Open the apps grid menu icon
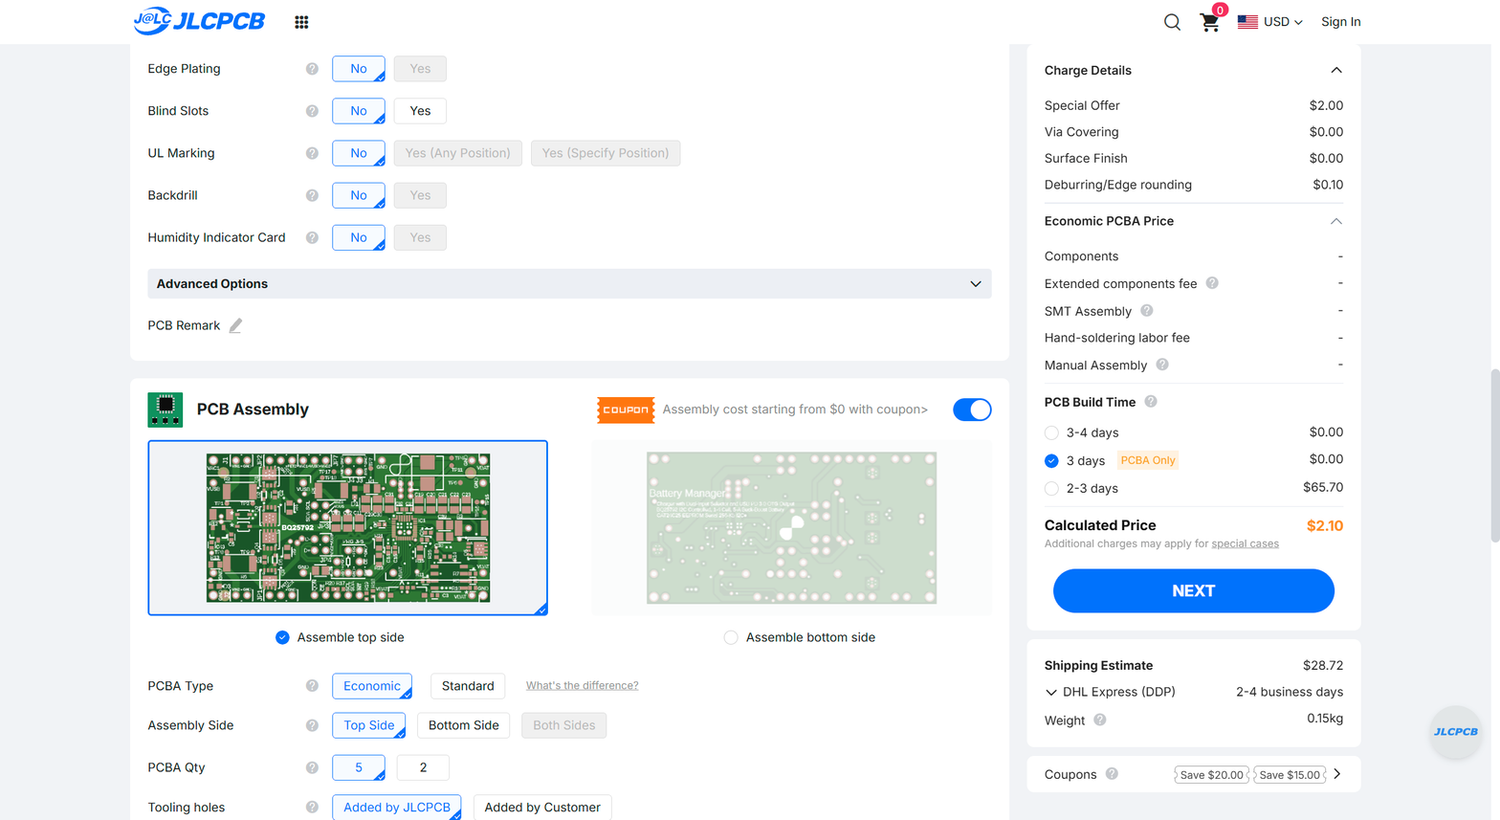The height and width of the screenshot is (820, 1500). 301,22
